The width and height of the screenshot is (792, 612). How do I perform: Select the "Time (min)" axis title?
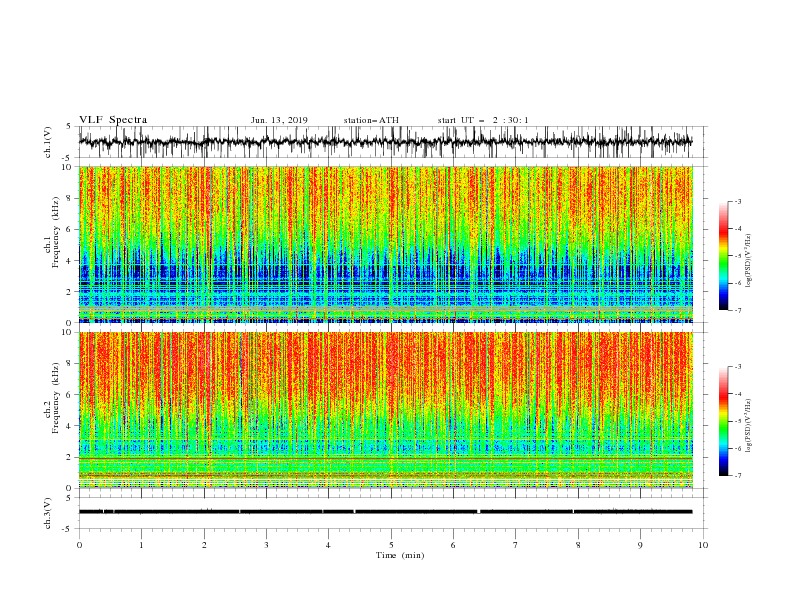pyautogui.click(x=400, y=555)
